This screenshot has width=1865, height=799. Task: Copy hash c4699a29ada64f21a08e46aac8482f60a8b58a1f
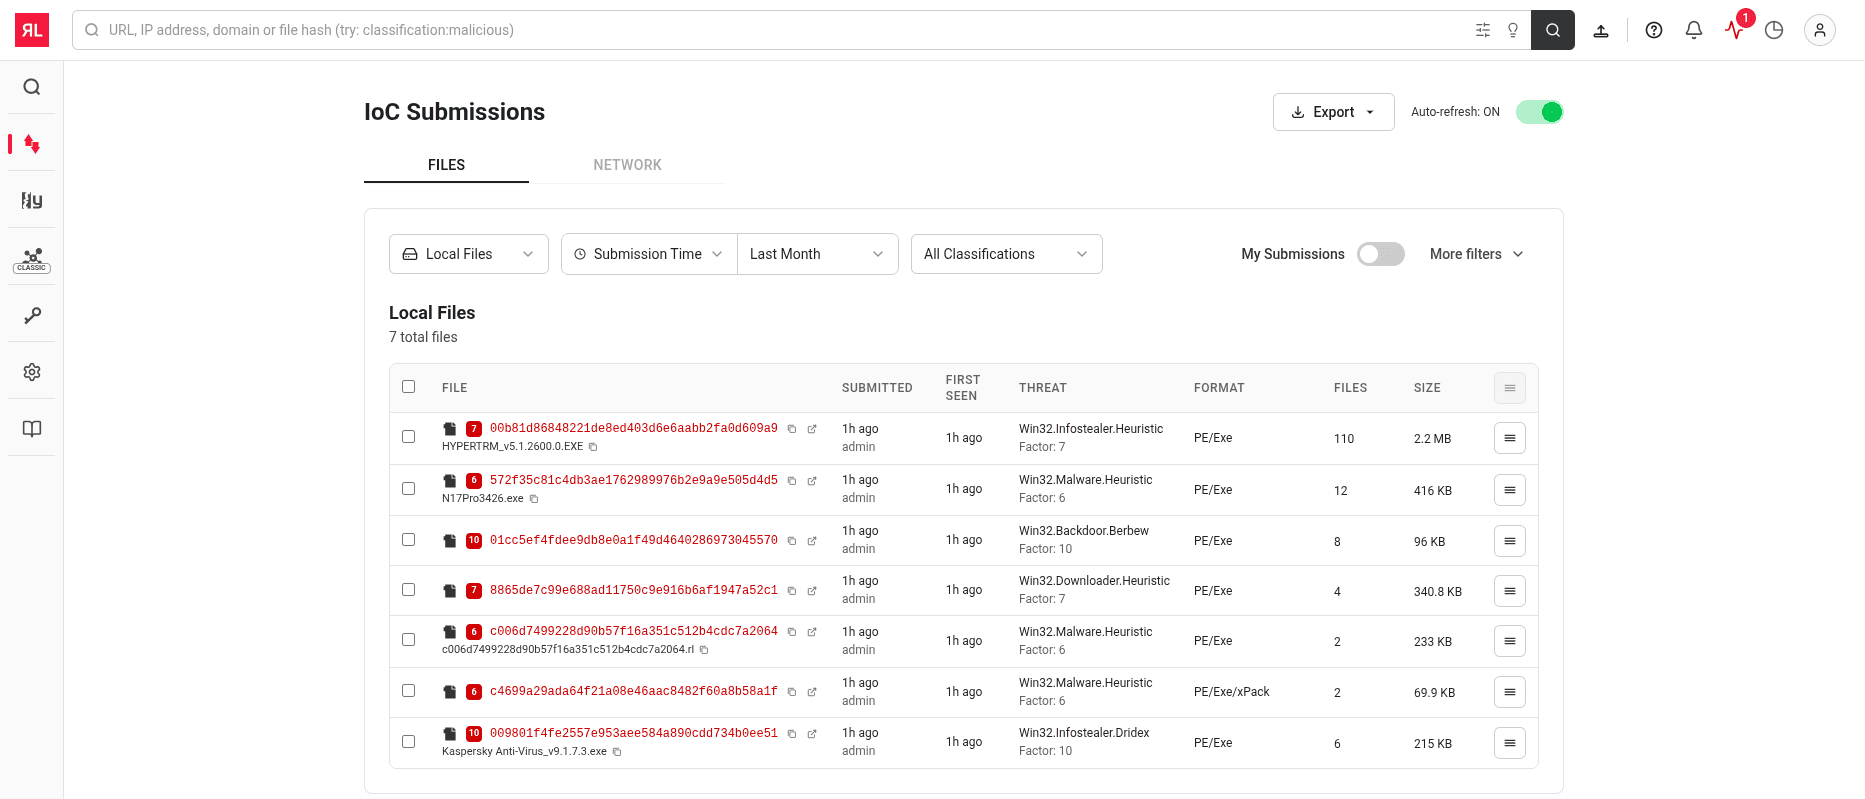pos(792,692)
